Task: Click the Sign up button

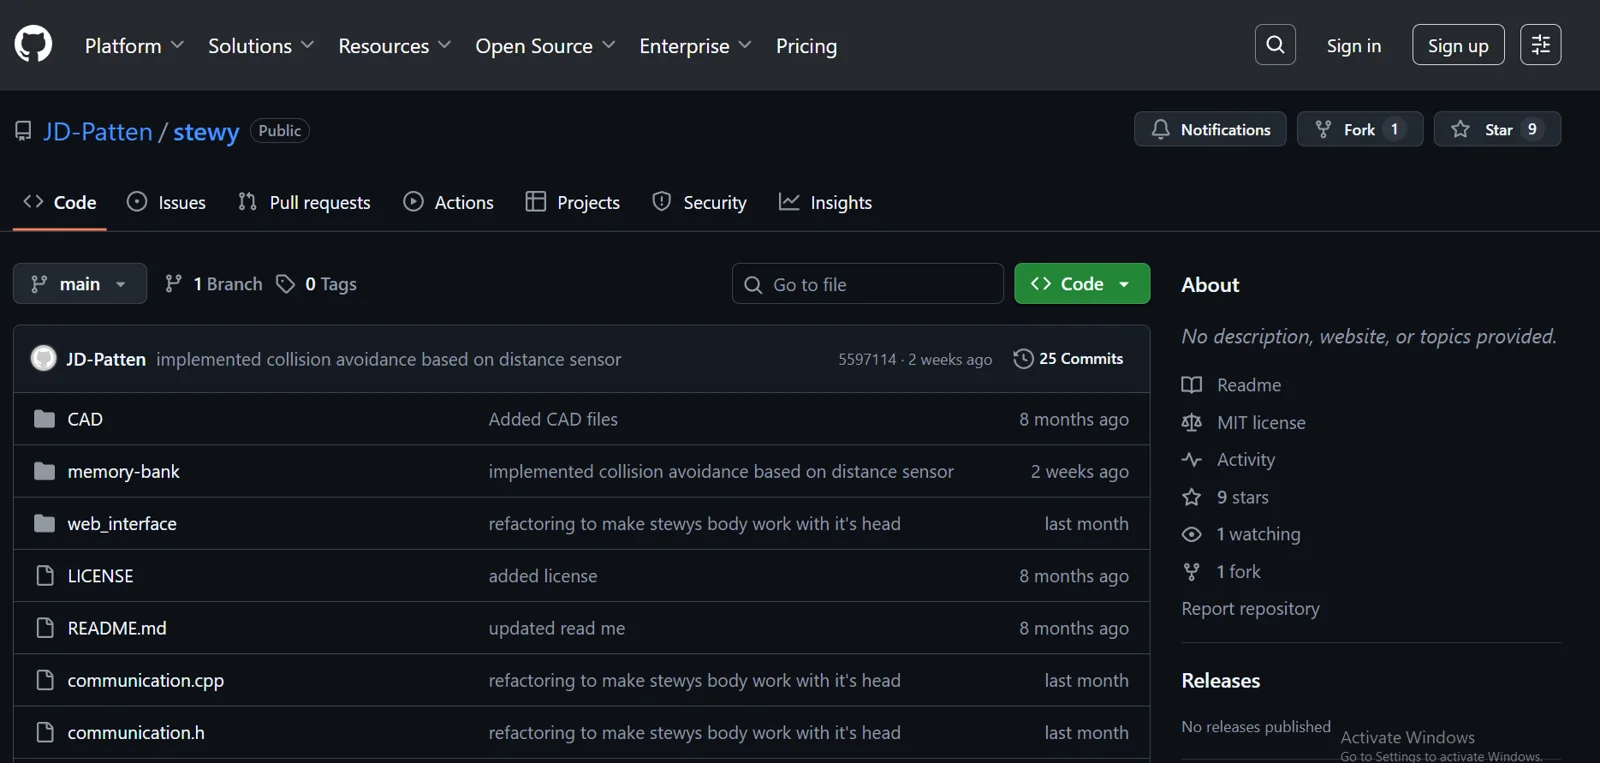Action: [x=1458, y=45]
